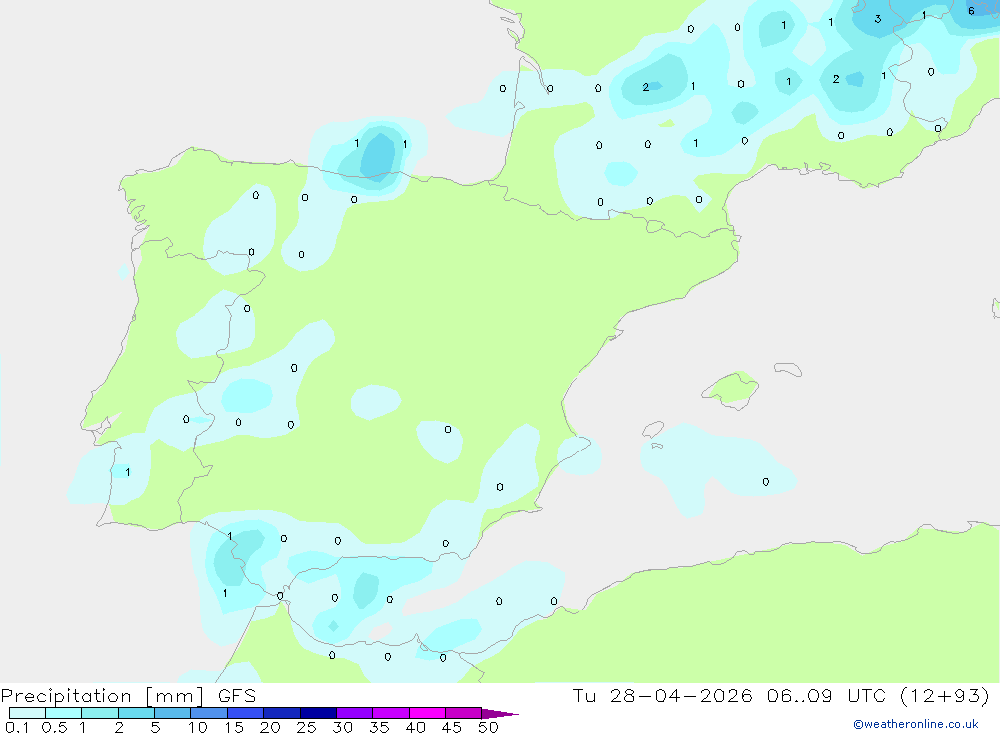Click the 35–40 mm violet legend swatch
1000x733 pixels.
[391, 713]
